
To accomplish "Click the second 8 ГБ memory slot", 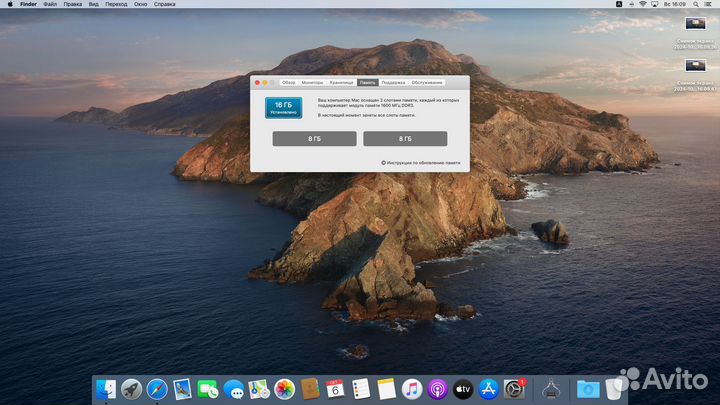I will [x=405, y=139].
